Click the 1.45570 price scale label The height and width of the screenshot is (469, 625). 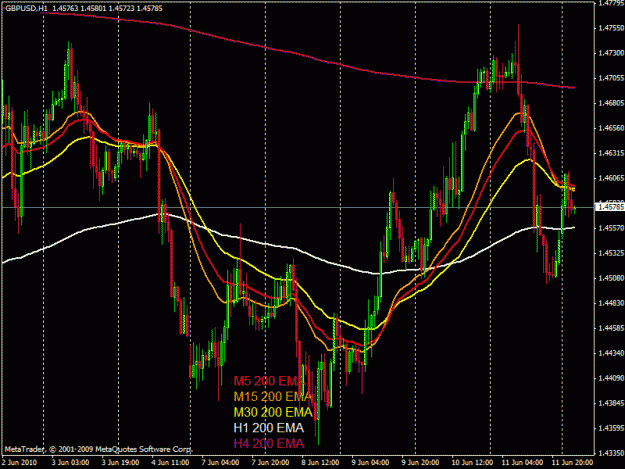(x=611, y=228)
